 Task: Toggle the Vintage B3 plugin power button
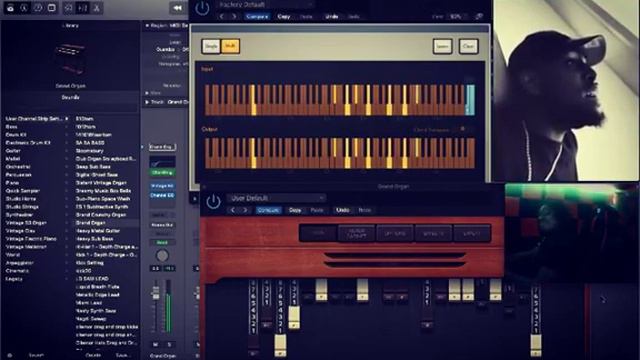213,202
